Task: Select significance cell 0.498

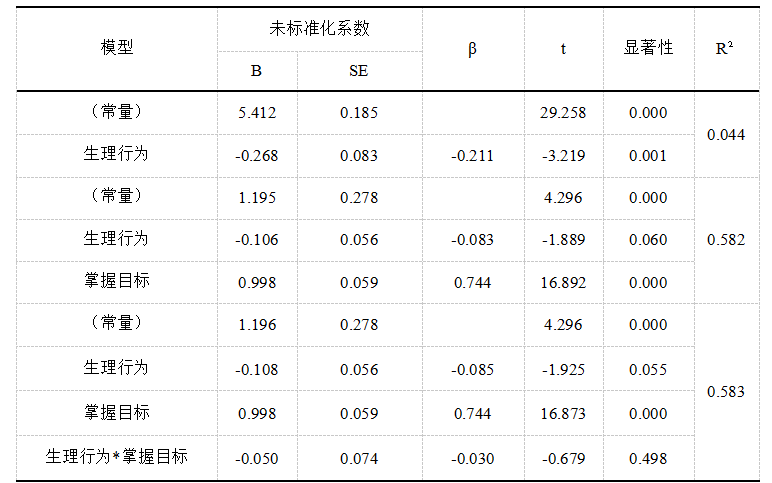Action: point(648,459)
